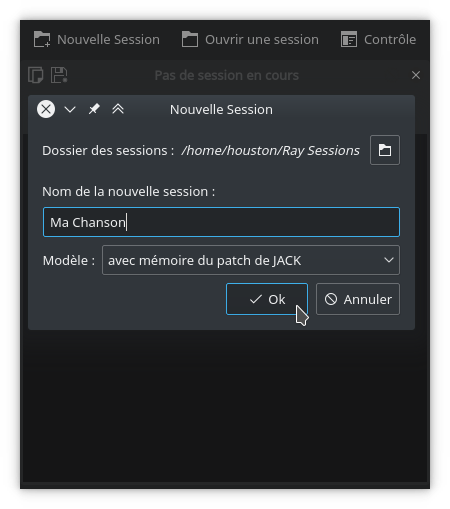Click the double-chevron up shade icon
The width and height of the screenshot is (450, 509).
pyautogui.click(x=118, y=109)
